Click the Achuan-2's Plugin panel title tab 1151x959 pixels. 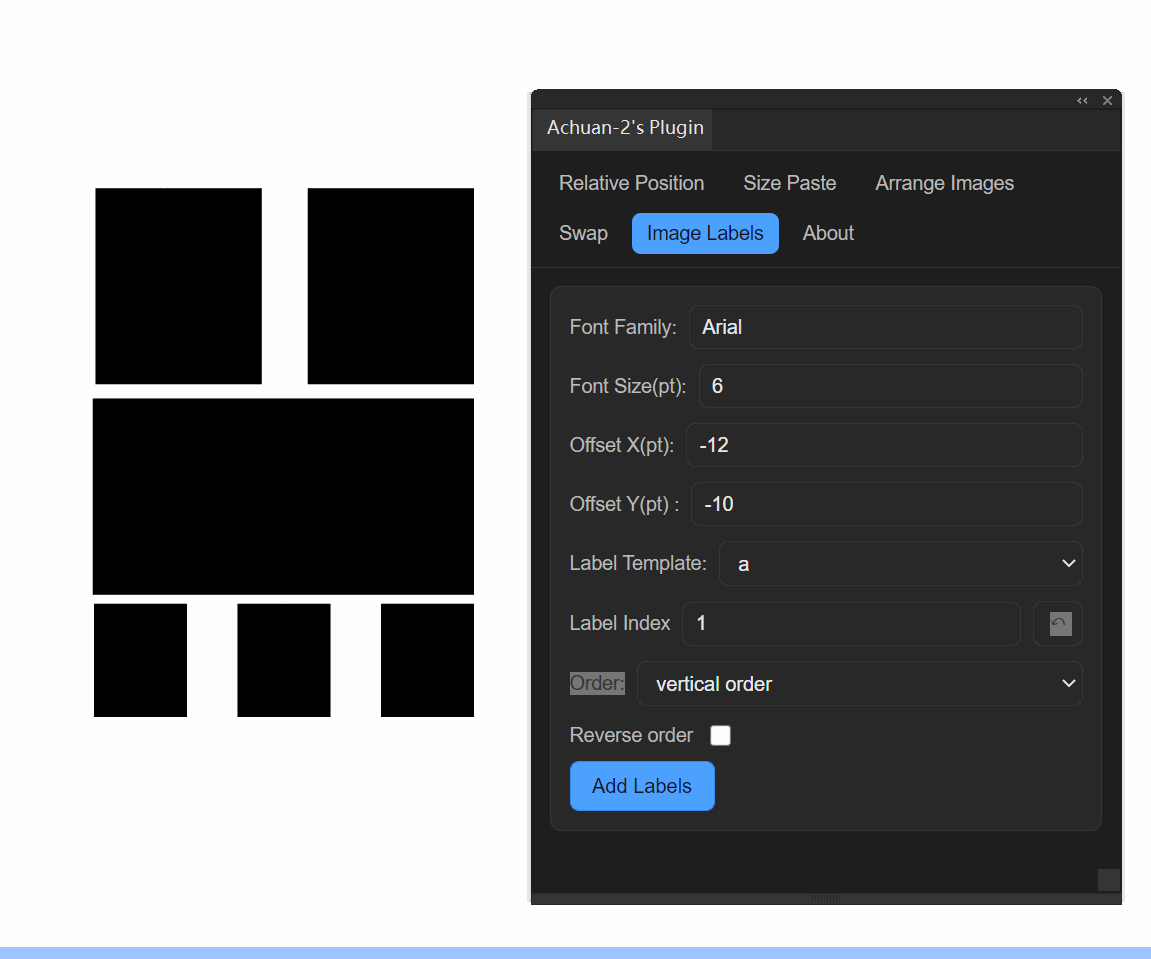pos(625,128)
